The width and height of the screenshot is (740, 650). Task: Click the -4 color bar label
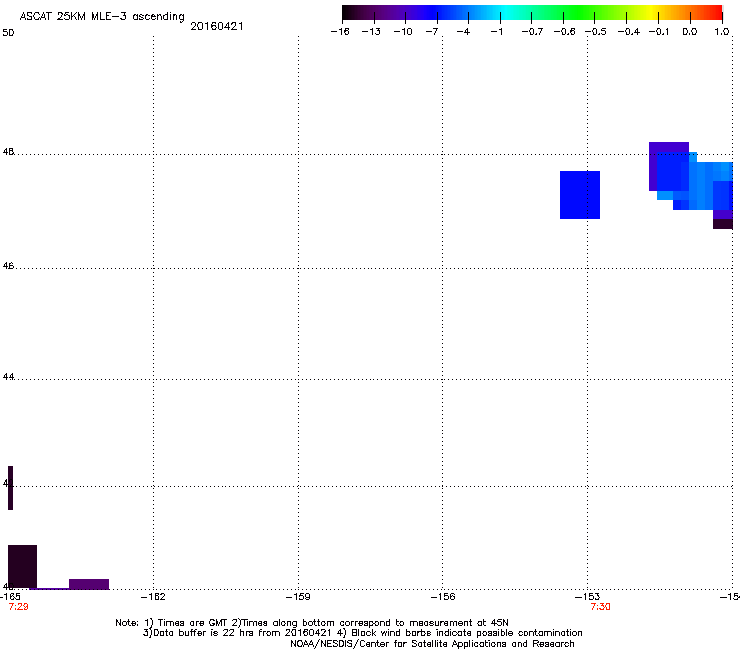tap(463, 32)
